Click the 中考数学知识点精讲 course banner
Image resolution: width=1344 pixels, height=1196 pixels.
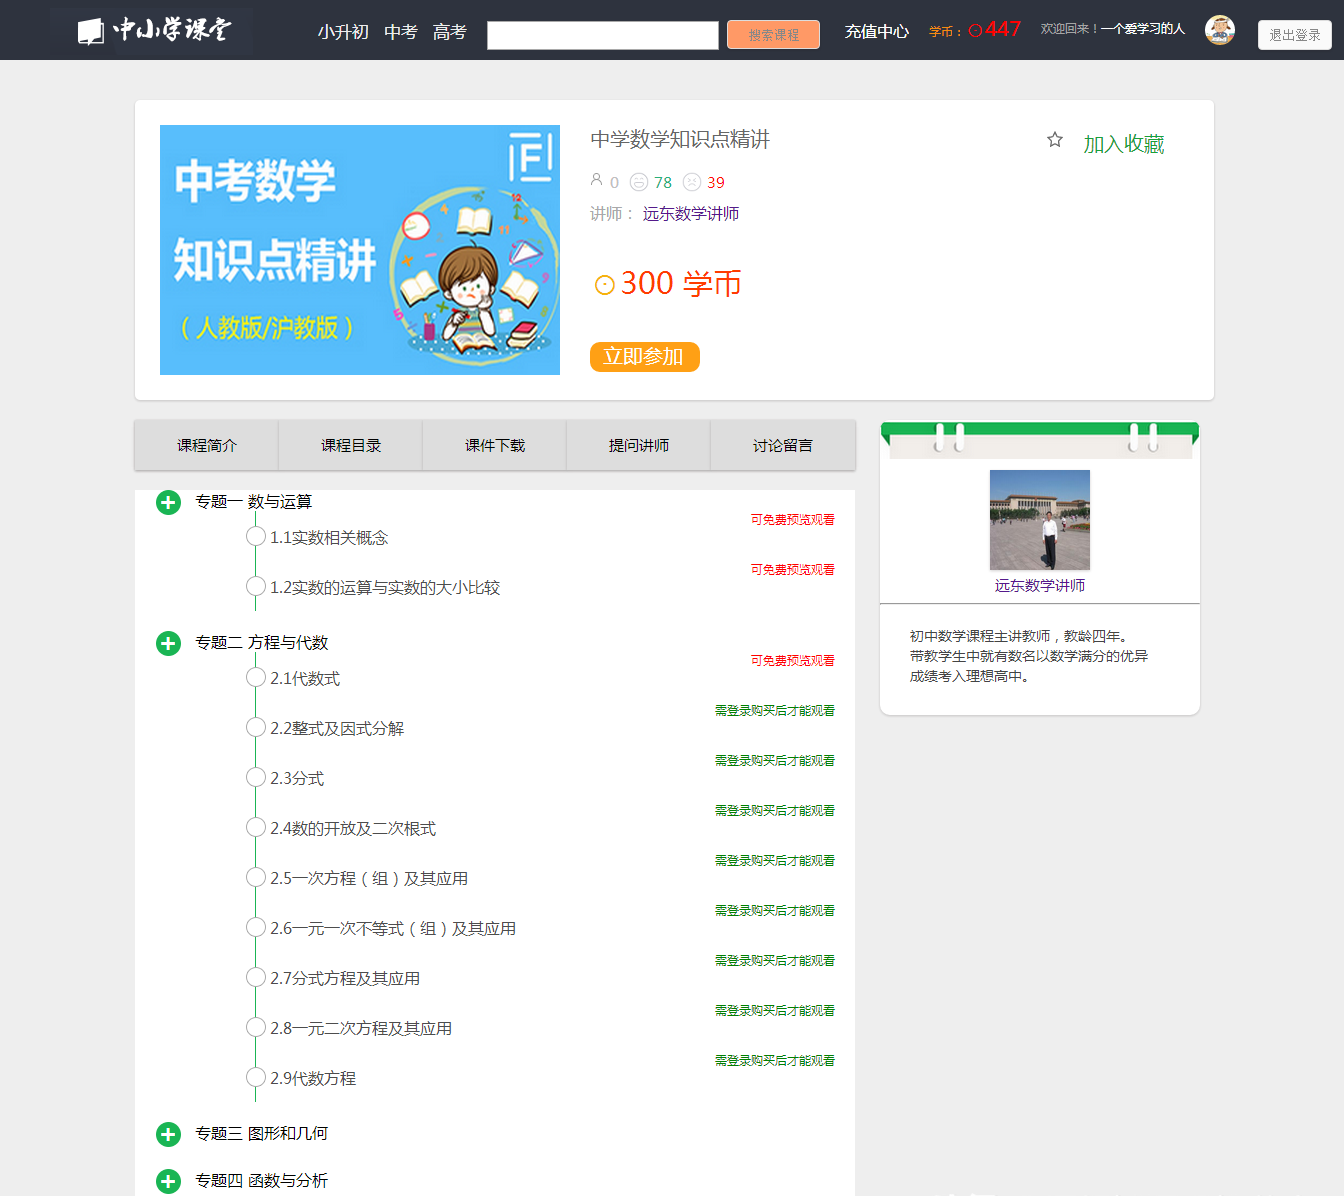pos(360,250)
